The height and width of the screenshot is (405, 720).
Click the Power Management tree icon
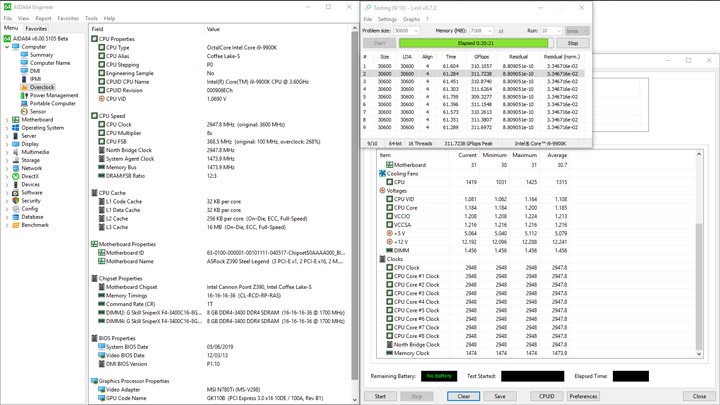(24, 95)
